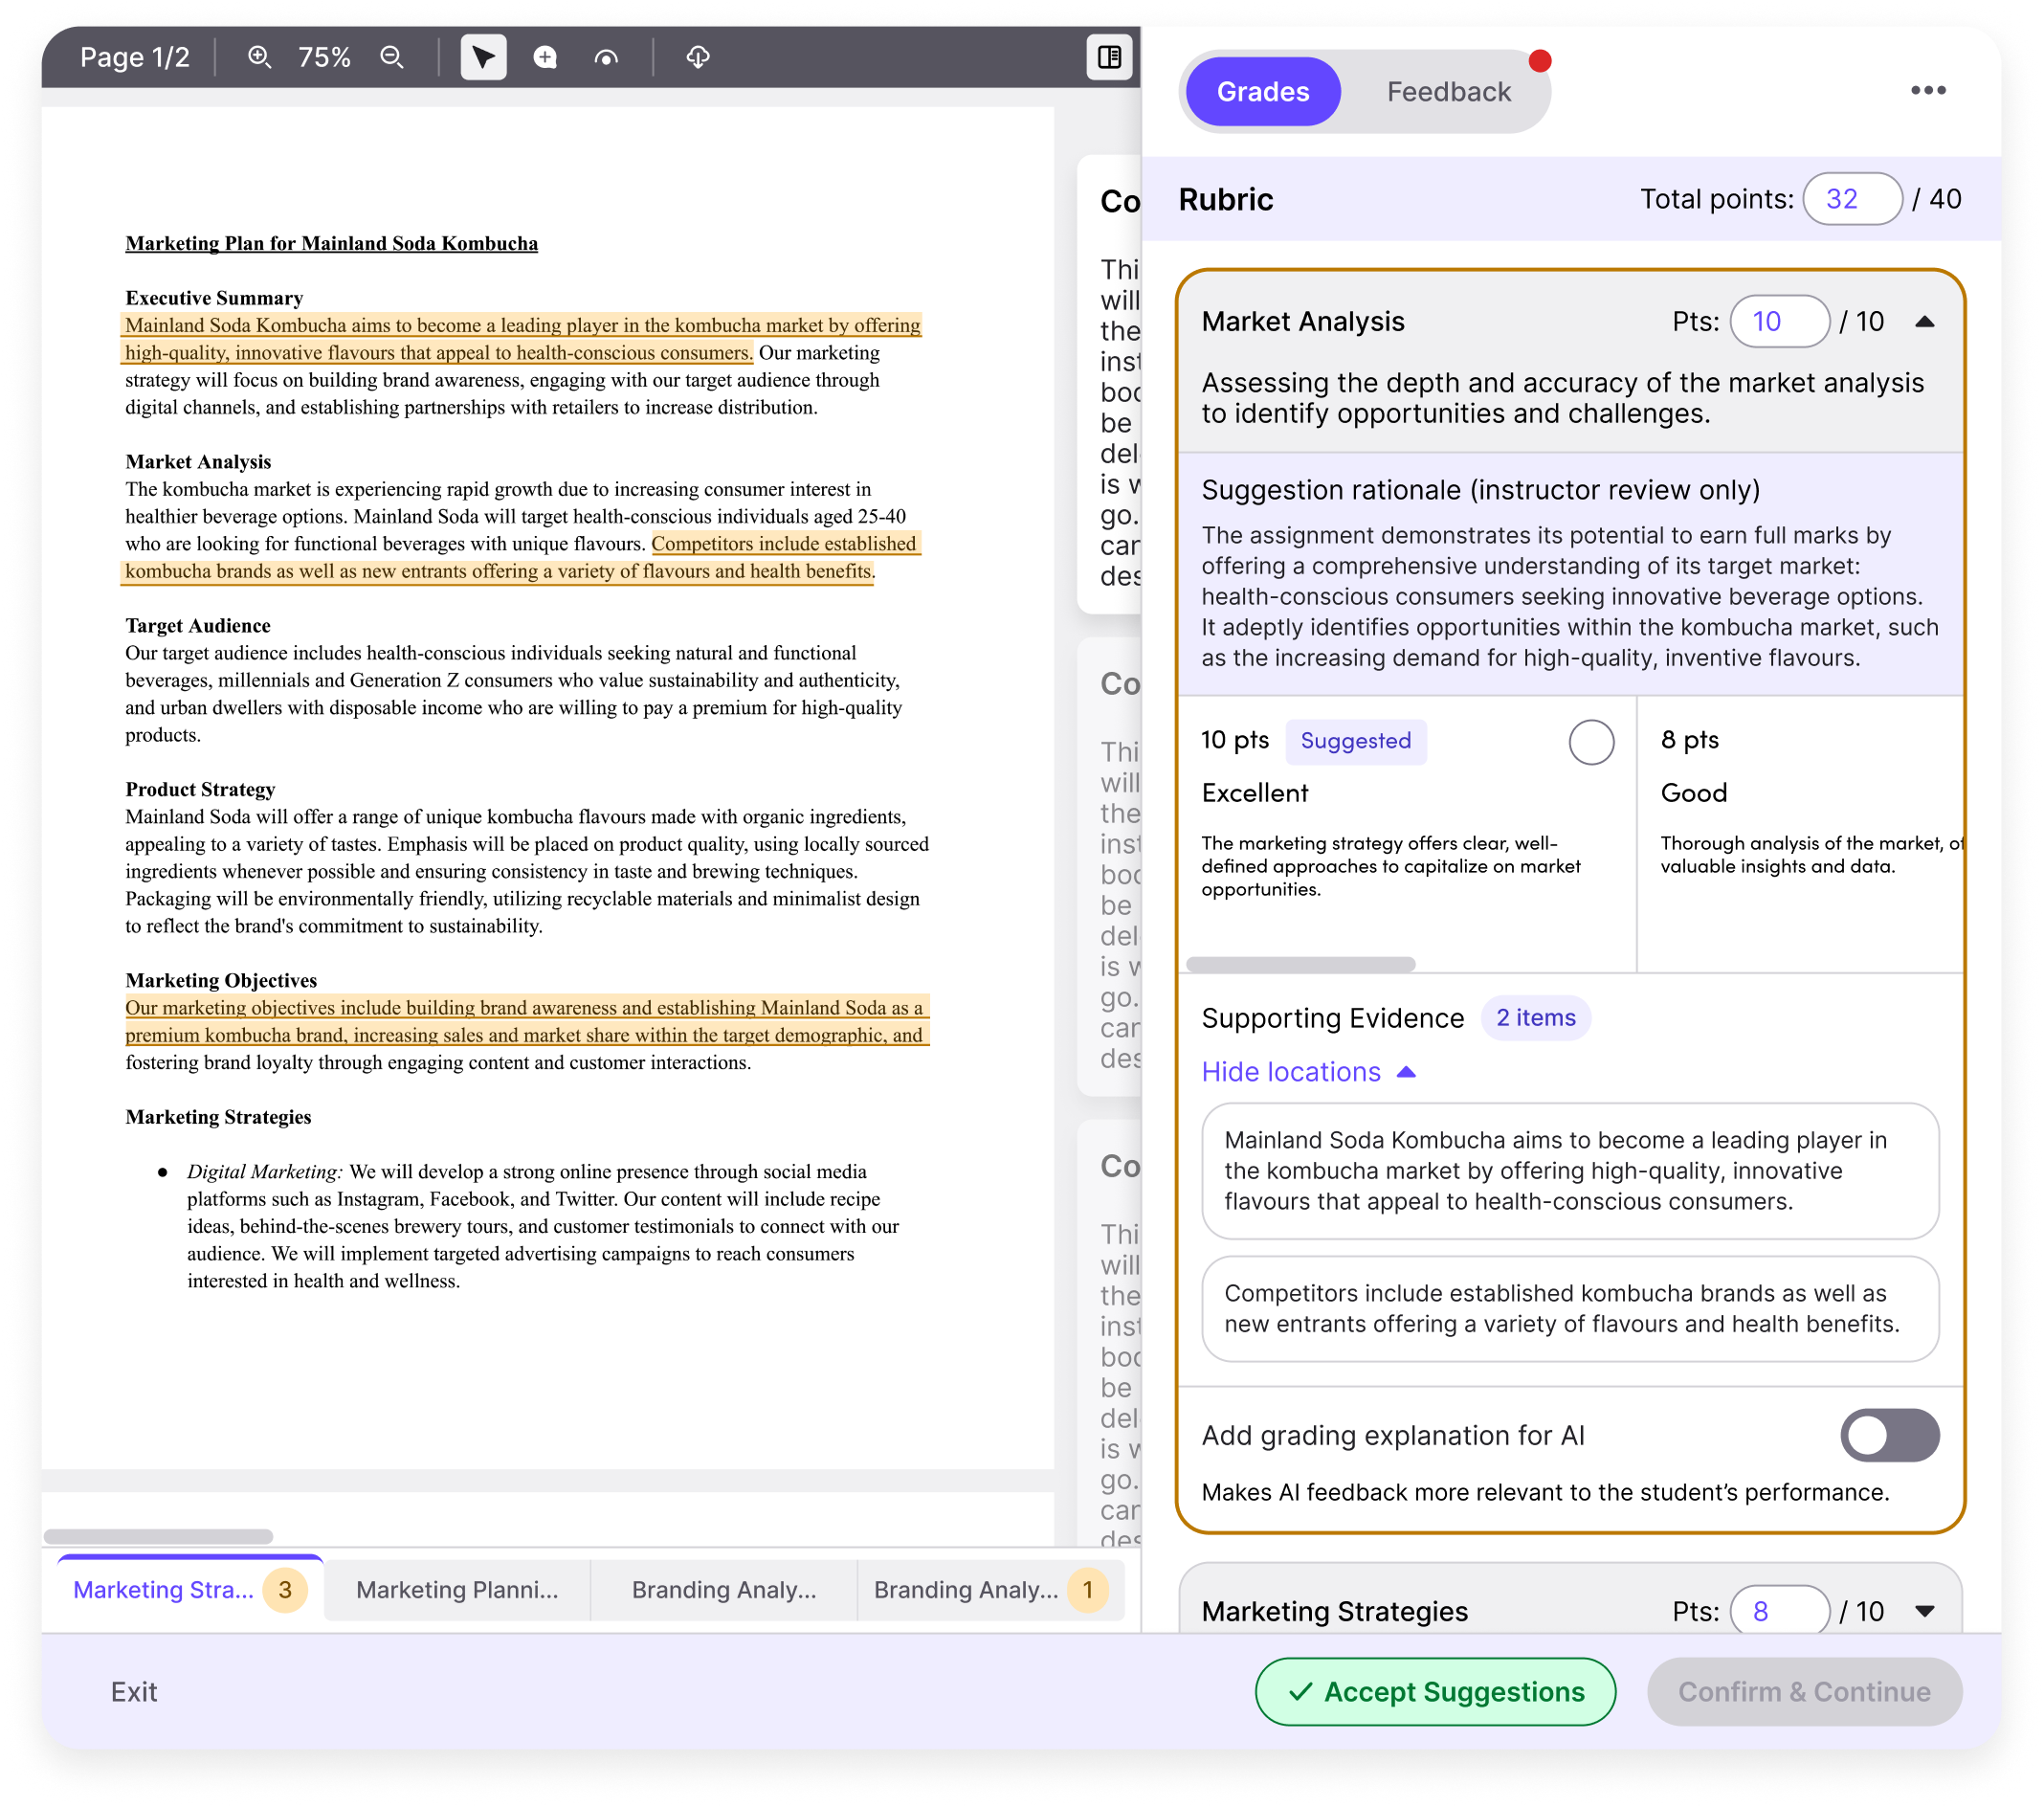Image resolution: width=2044 pixels, height=1807 pixels.
Task: Click the Rubric heading
Action: 1225,199
